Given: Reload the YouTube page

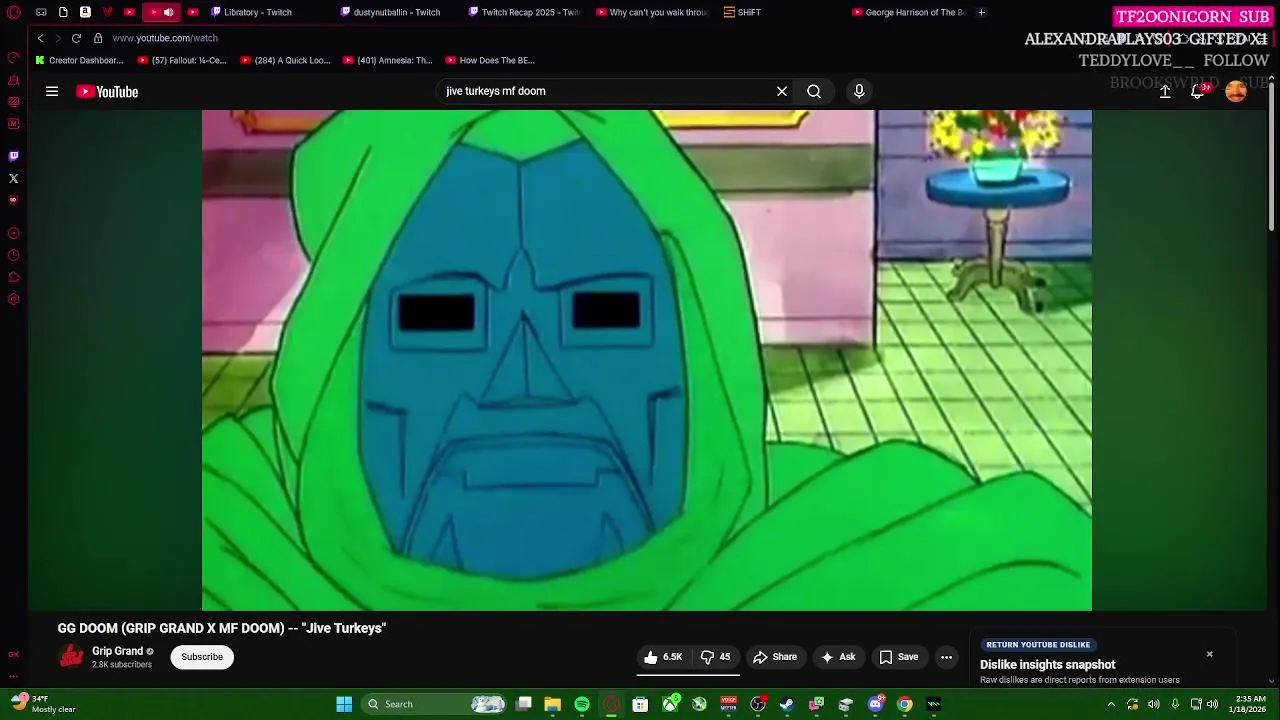Looking at the screenshot, I should tap(76, 38).
